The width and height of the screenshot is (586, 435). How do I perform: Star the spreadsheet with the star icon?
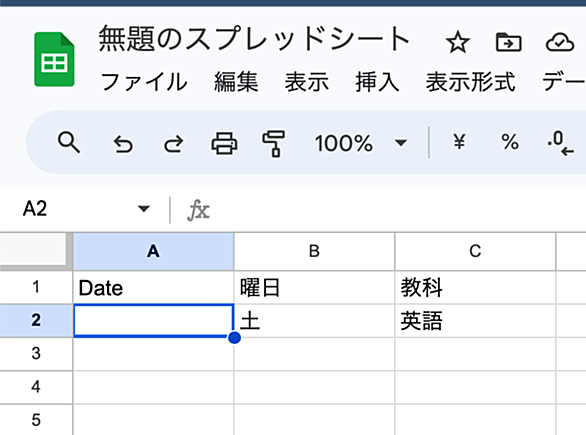(x=457, y=42)
